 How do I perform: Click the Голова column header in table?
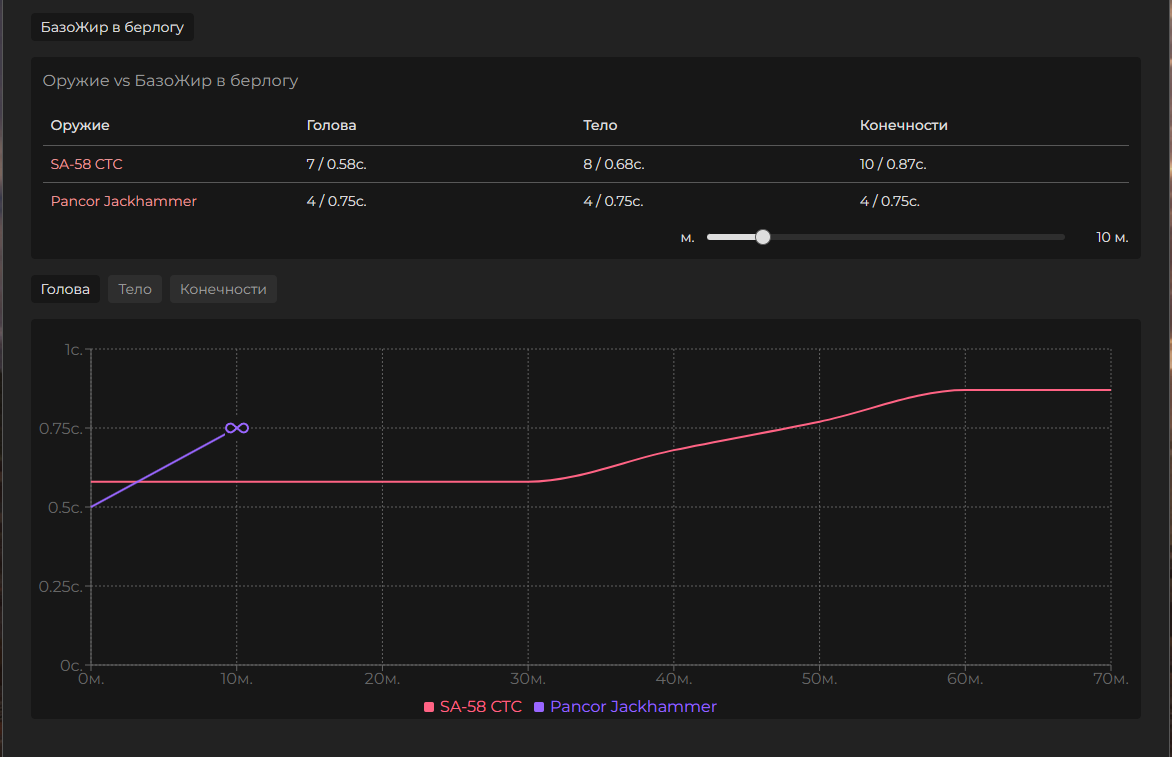click(x=331, y=125)
